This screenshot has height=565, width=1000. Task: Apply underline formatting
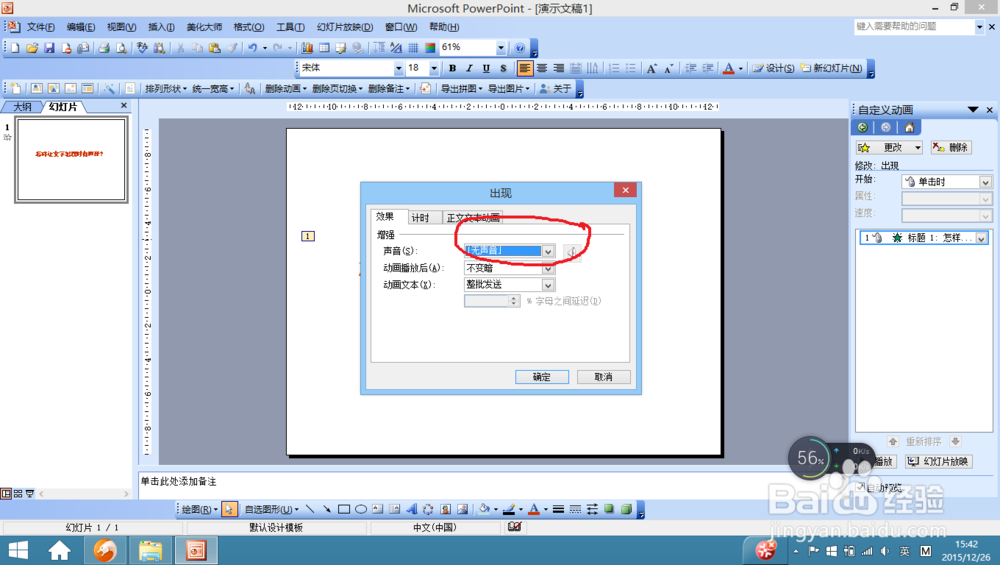(486, 68)
